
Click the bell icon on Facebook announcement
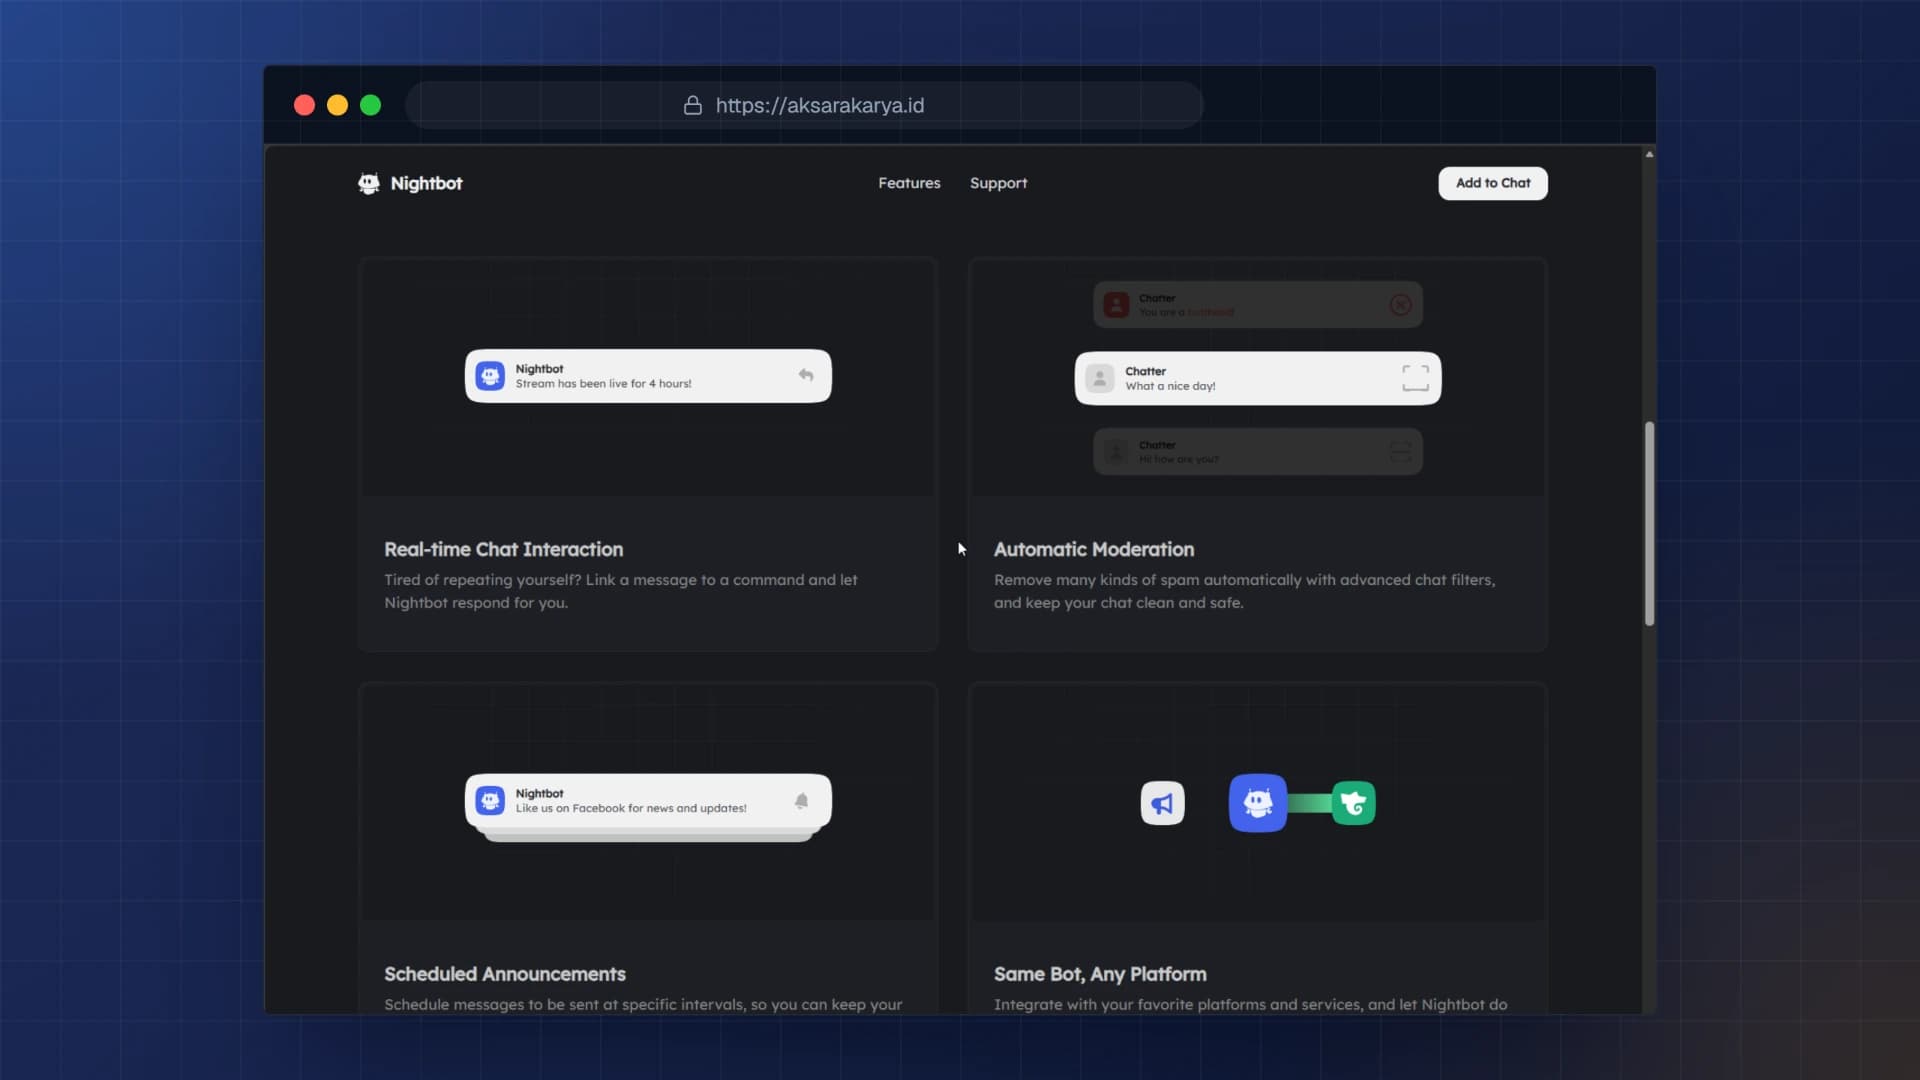tap(801, 801)
